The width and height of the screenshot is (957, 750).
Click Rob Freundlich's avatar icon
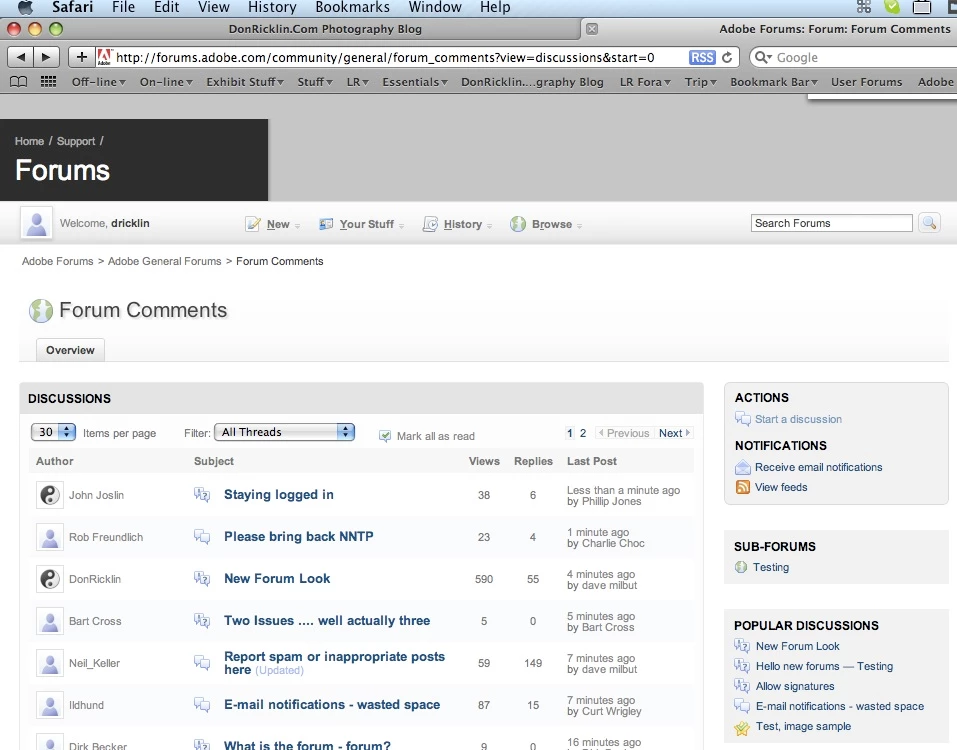point(49,537)
